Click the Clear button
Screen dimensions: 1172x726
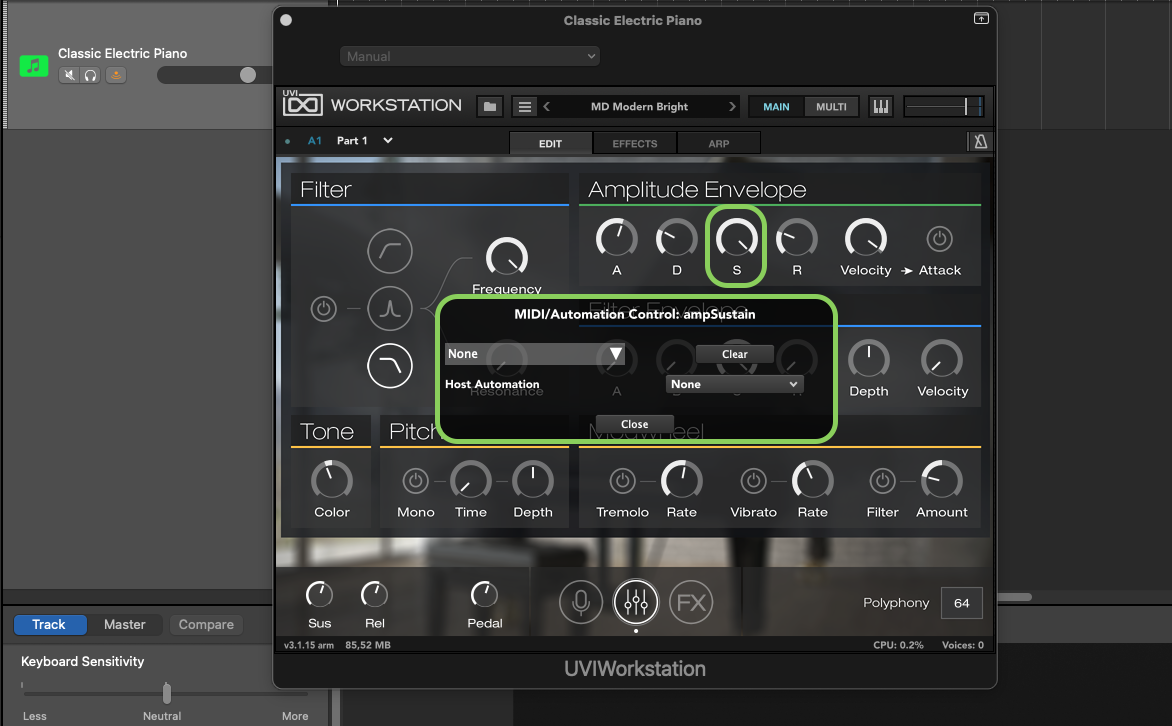[735, 354]
